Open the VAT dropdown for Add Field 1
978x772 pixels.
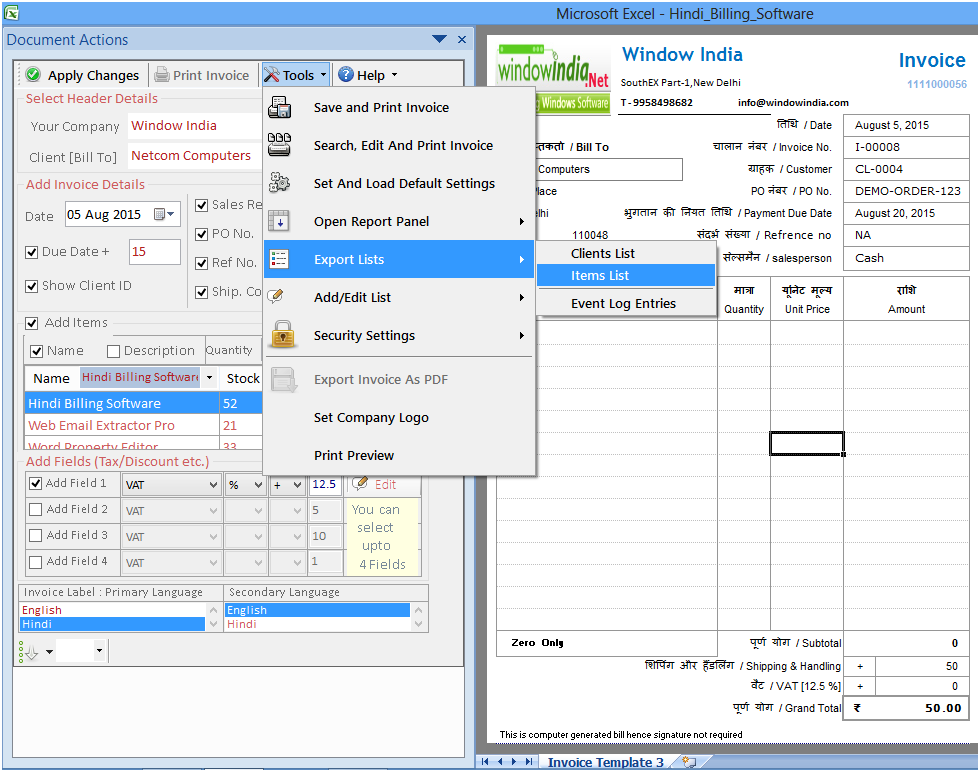[x=213, y=485]
